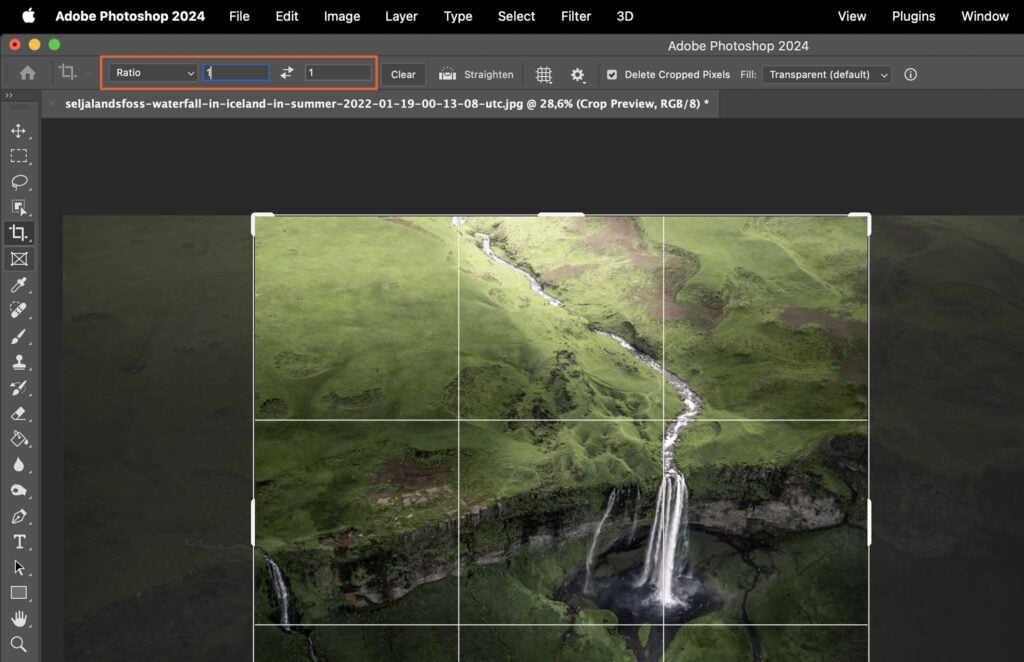Pick the Brush tool
This screenshot has height=662, width=1024.
click(19, 337)
